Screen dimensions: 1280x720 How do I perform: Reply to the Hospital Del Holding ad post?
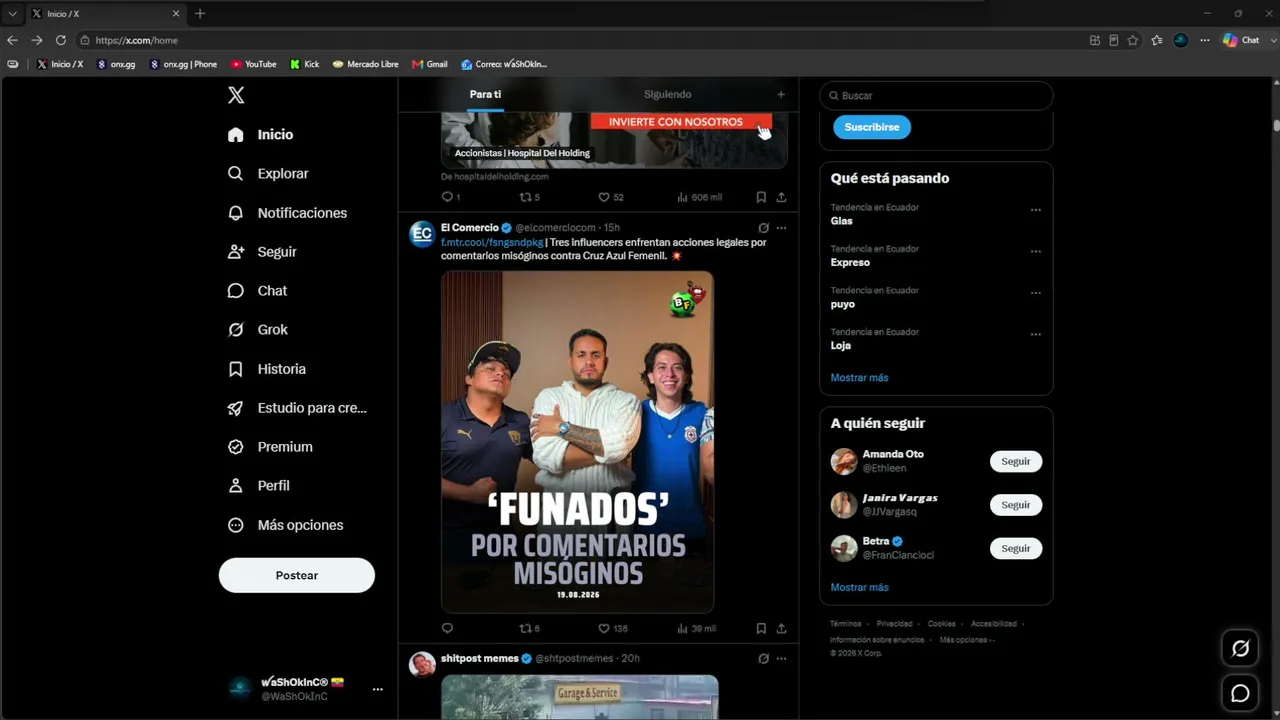coord(451,197)
